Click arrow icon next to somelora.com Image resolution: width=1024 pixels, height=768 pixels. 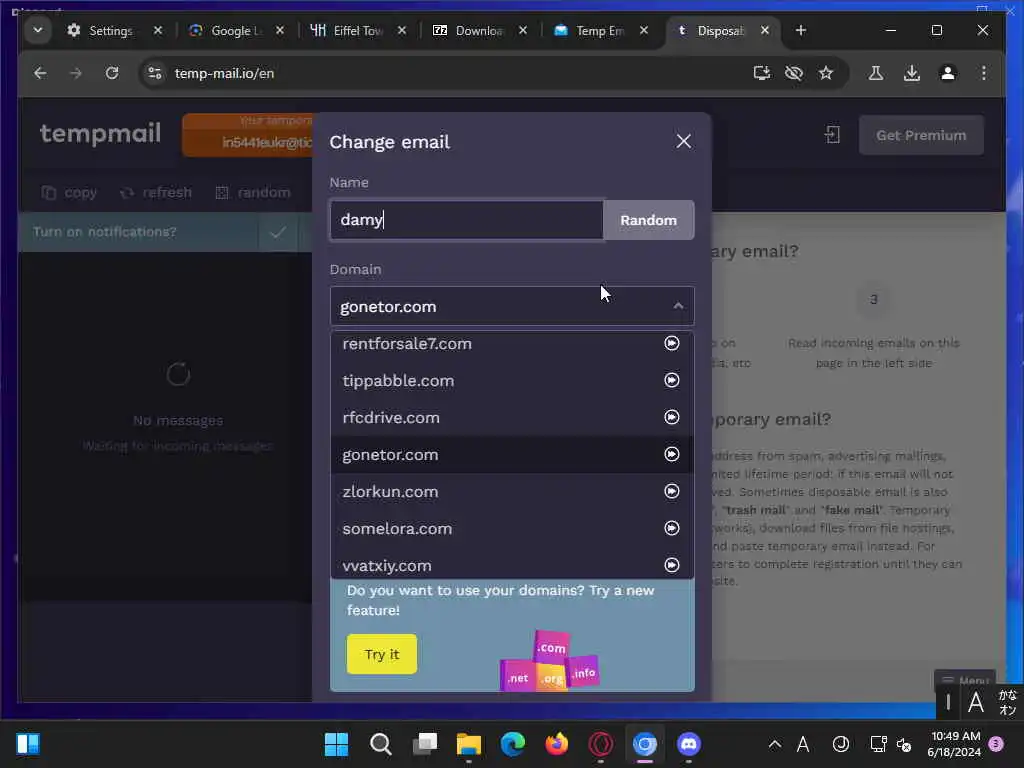671,528
